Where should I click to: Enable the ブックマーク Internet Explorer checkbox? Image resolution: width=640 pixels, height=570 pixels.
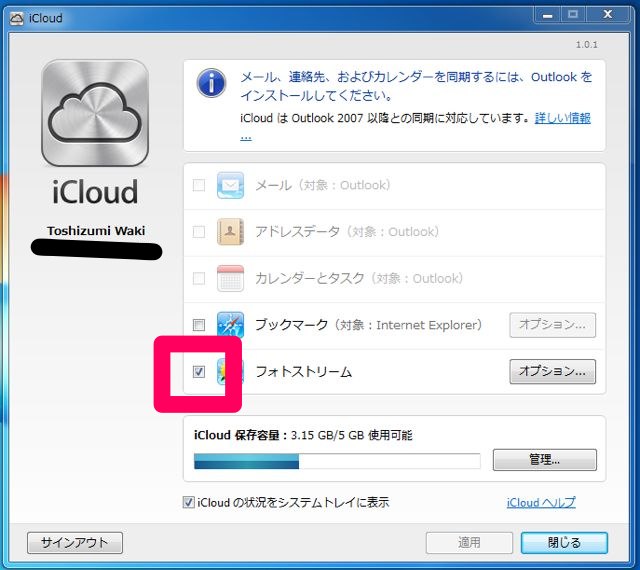tap(199, 325)
